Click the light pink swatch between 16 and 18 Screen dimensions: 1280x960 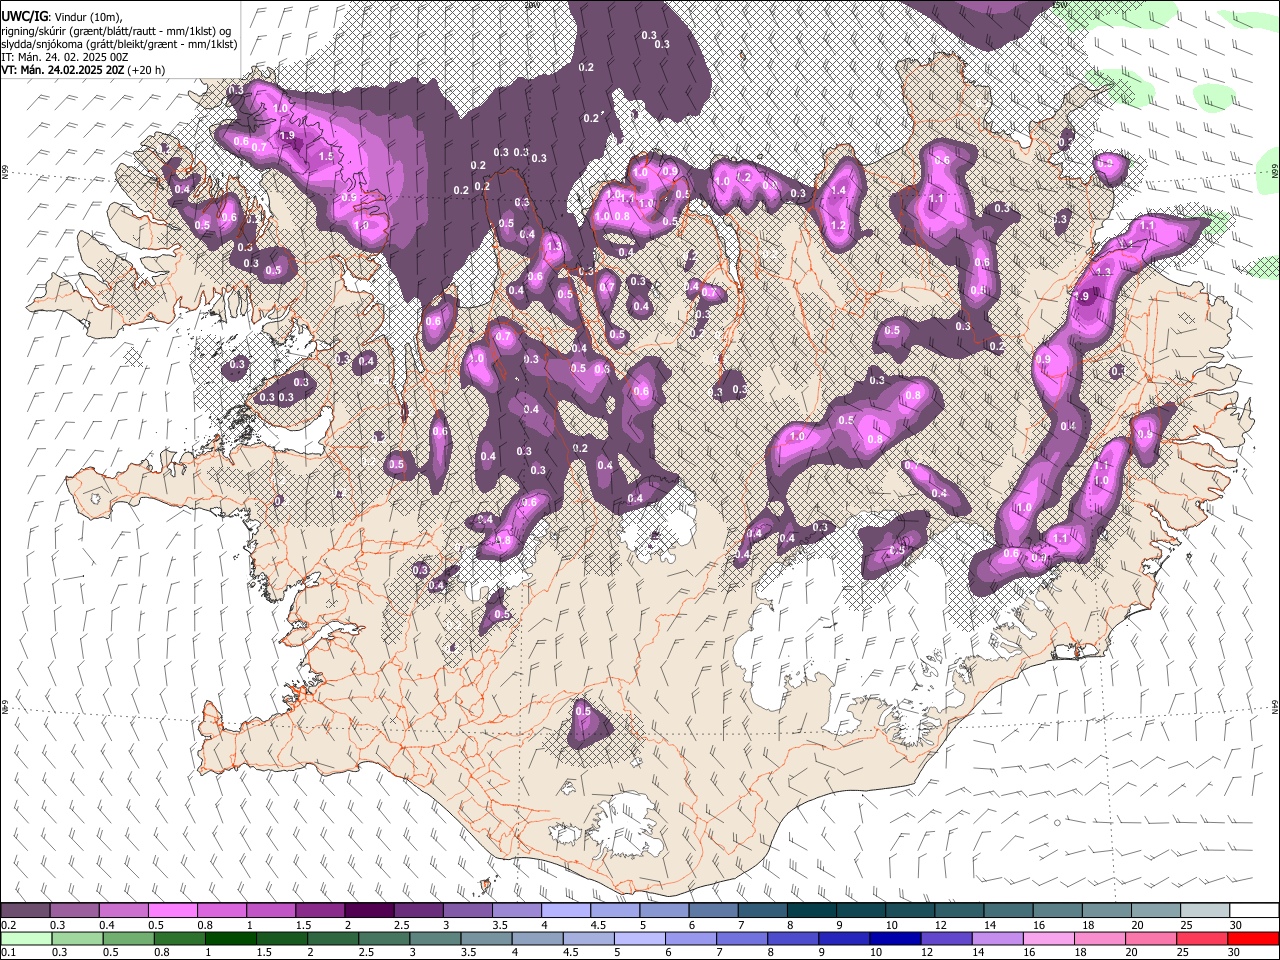pyautogui.click(x=1050, y=938)
